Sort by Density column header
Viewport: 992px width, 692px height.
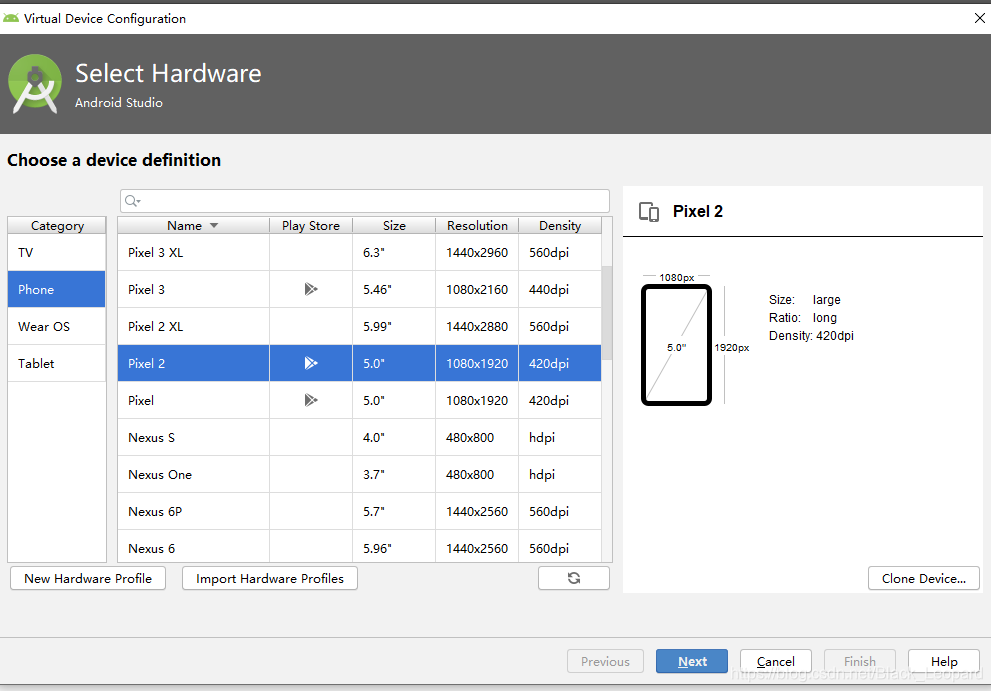pos(560,226)
